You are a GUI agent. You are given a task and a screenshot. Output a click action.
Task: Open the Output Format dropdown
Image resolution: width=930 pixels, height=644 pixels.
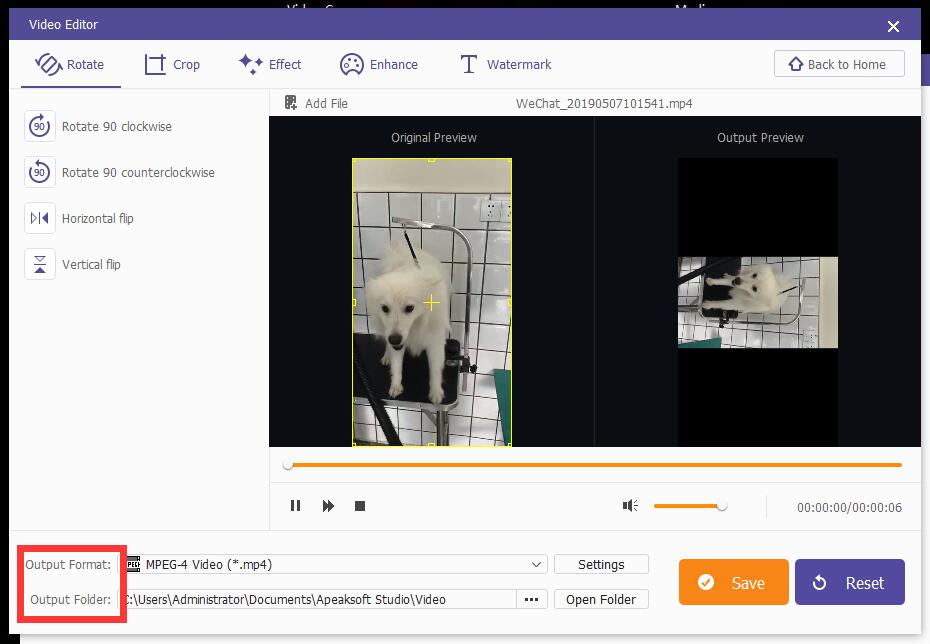coord(335,565)
